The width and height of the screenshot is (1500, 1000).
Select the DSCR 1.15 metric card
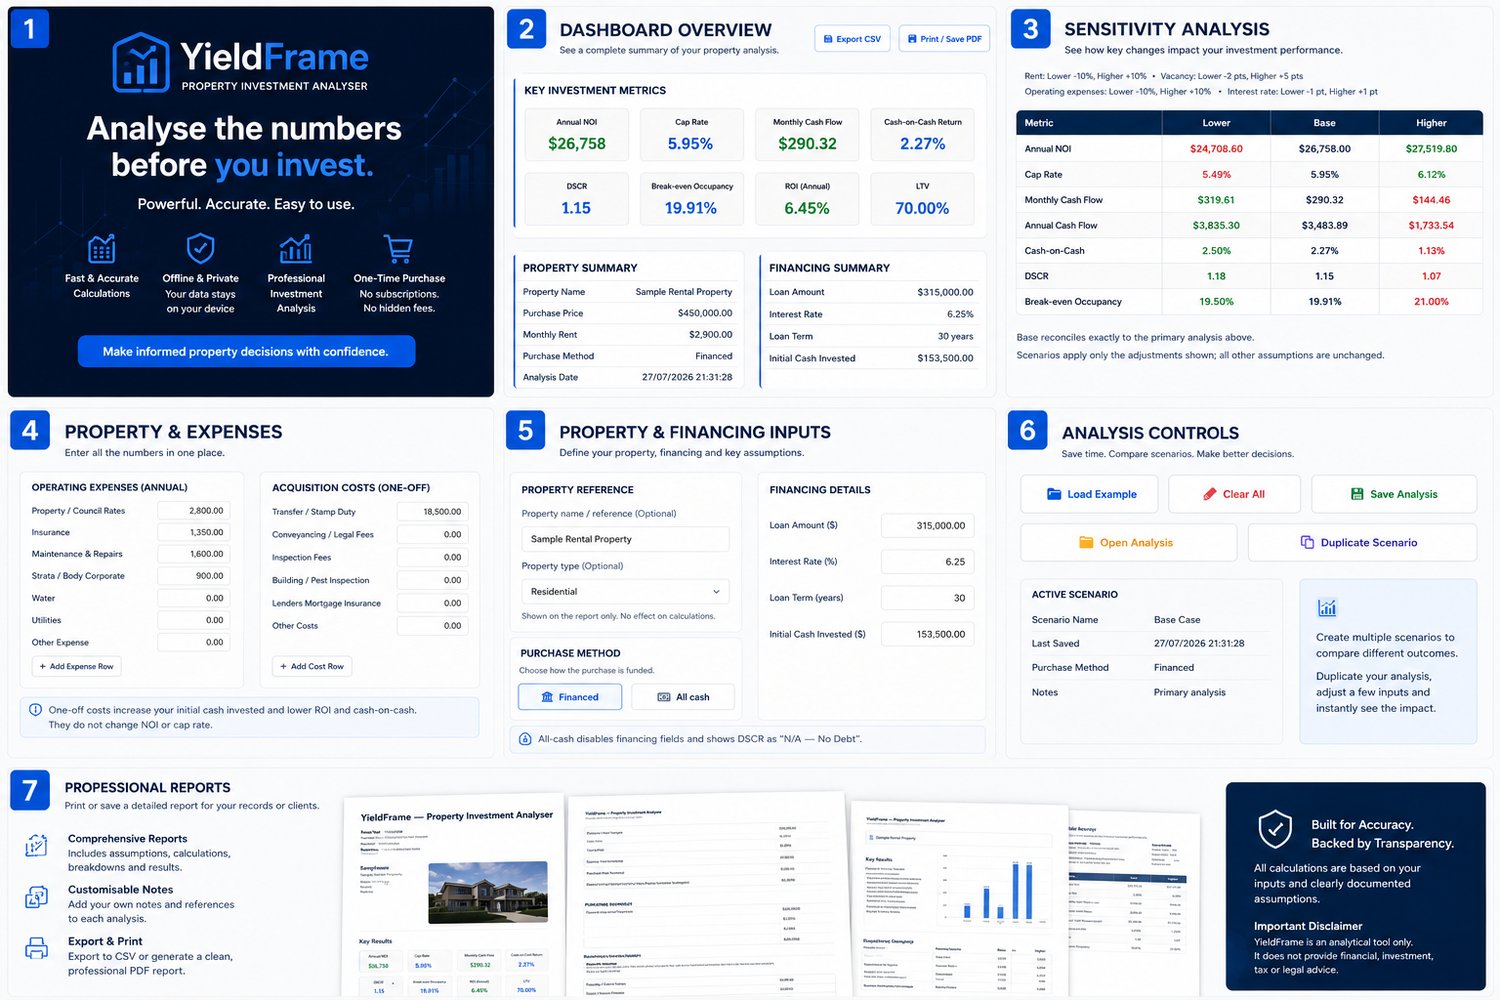577,199
